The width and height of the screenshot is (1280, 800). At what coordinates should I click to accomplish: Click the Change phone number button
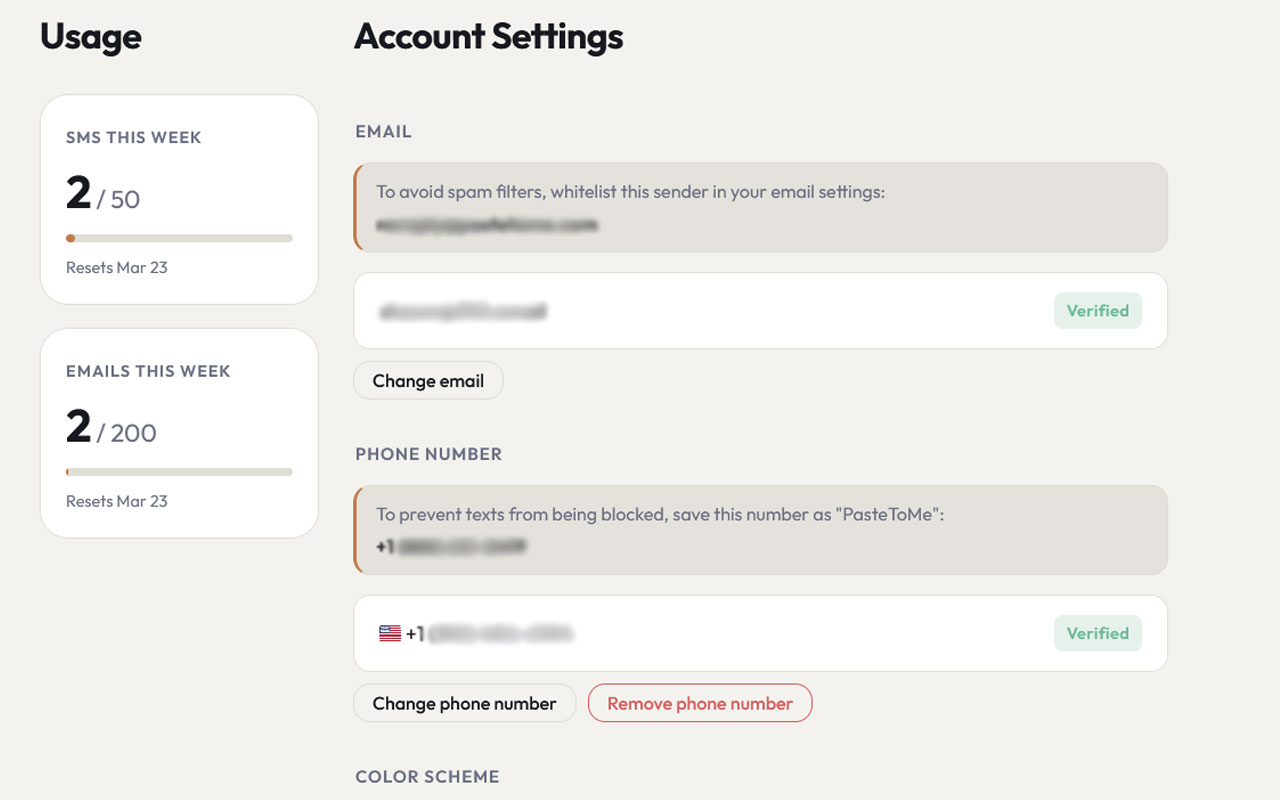tap(464, 703)
